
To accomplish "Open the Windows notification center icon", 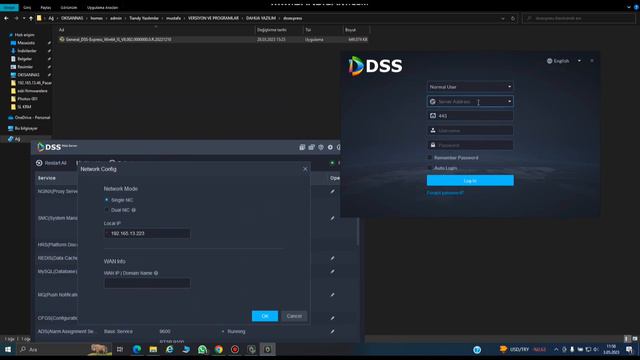I will [x=629, y=349].
